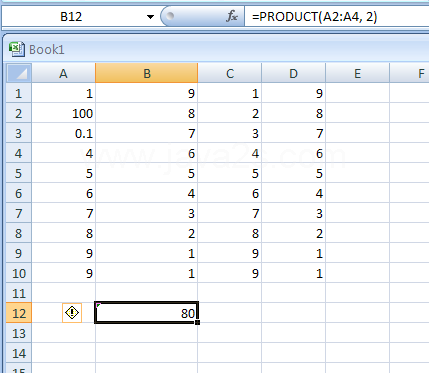Click the error warning icon beside B12

click(72, 313)
